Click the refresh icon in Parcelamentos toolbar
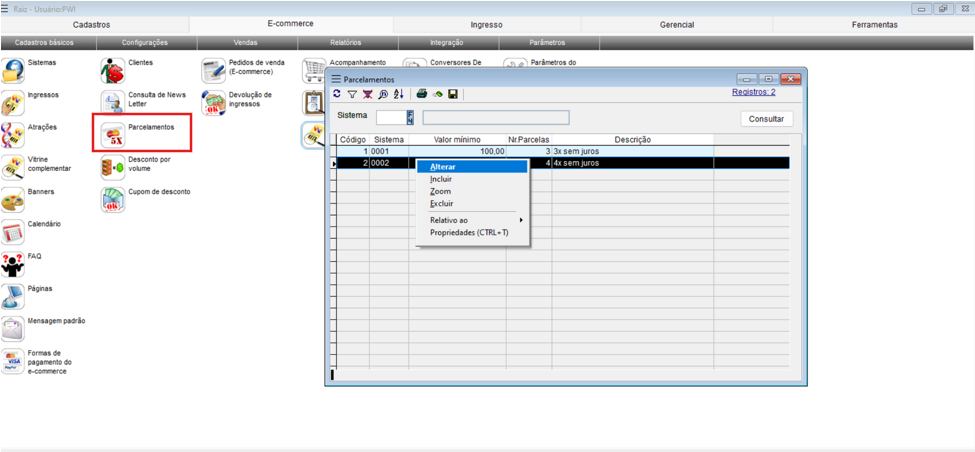 tap(337, 94)
